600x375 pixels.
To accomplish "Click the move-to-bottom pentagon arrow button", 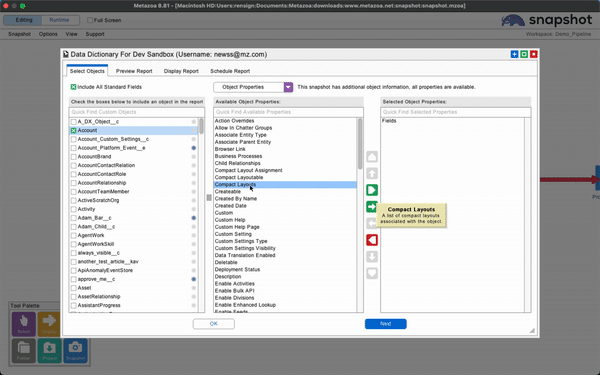I will click(x=372, y=274).
